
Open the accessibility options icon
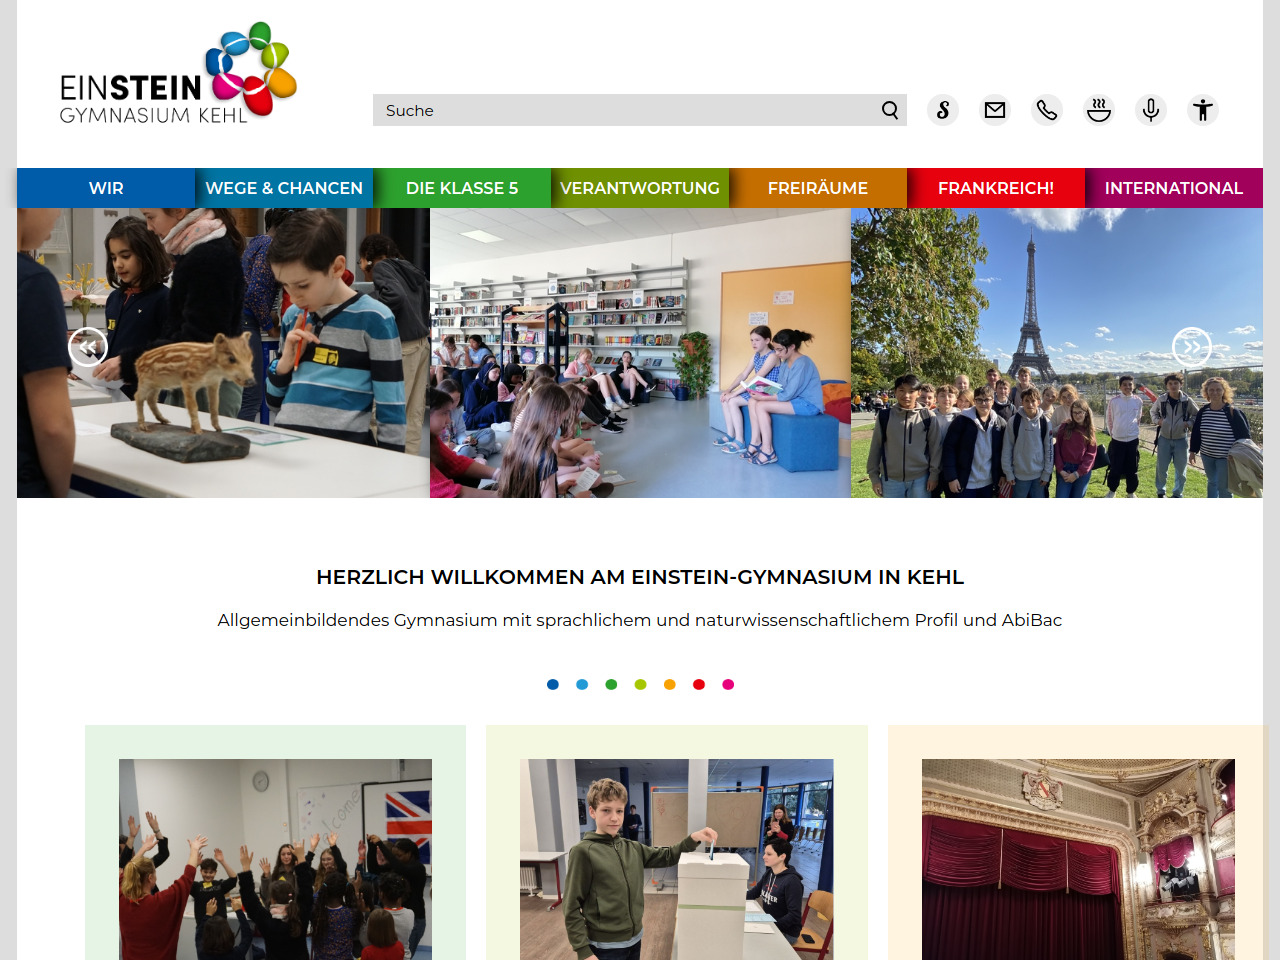[x=1203, y=110]
